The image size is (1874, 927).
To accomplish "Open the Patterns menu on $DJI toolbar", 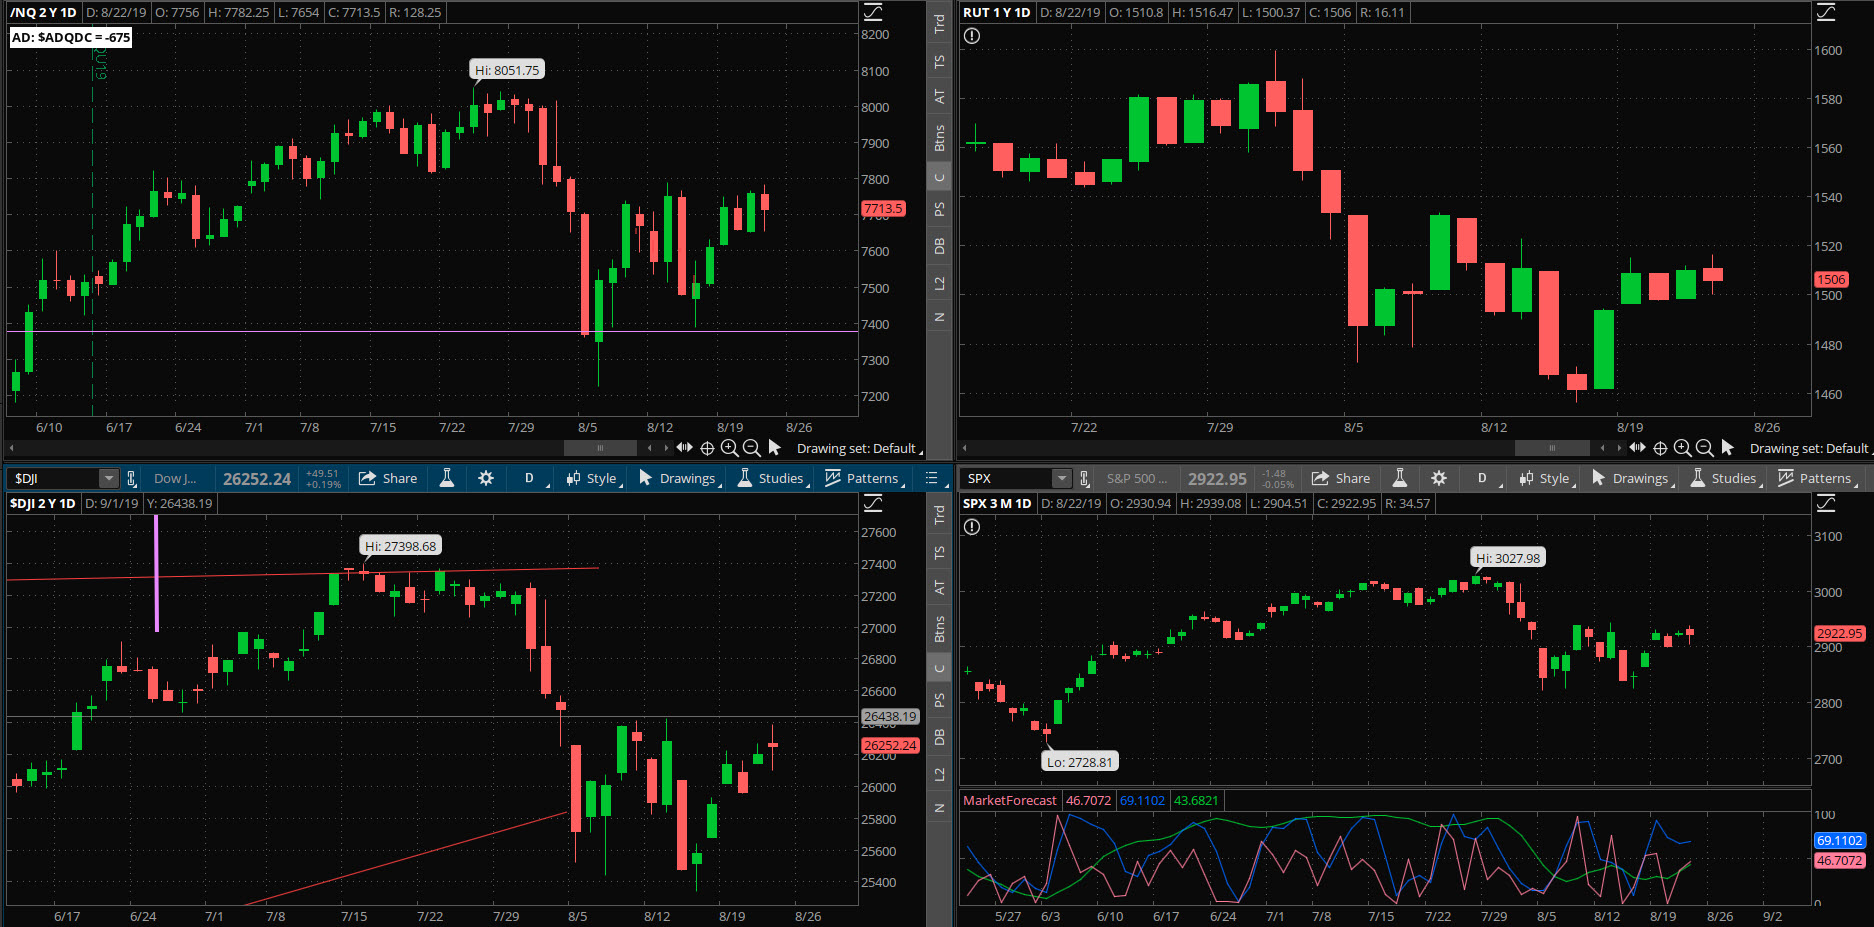I will pyautogui.click(x=864, y=478).
